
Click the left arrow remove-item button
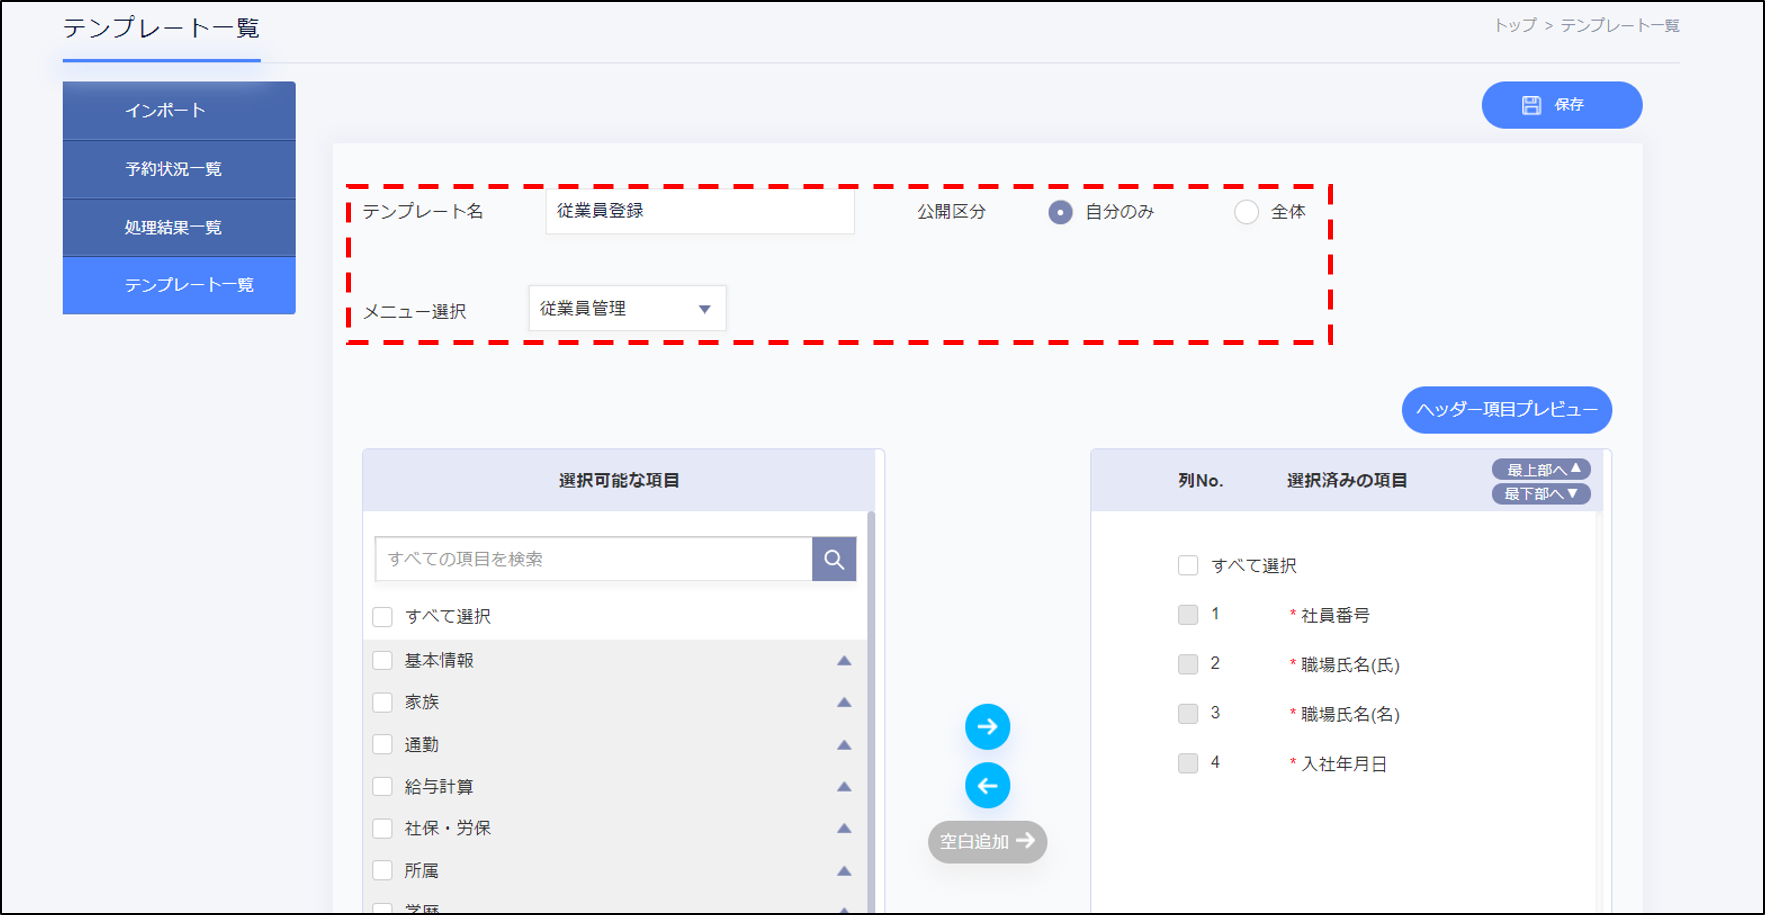(987, 786)
